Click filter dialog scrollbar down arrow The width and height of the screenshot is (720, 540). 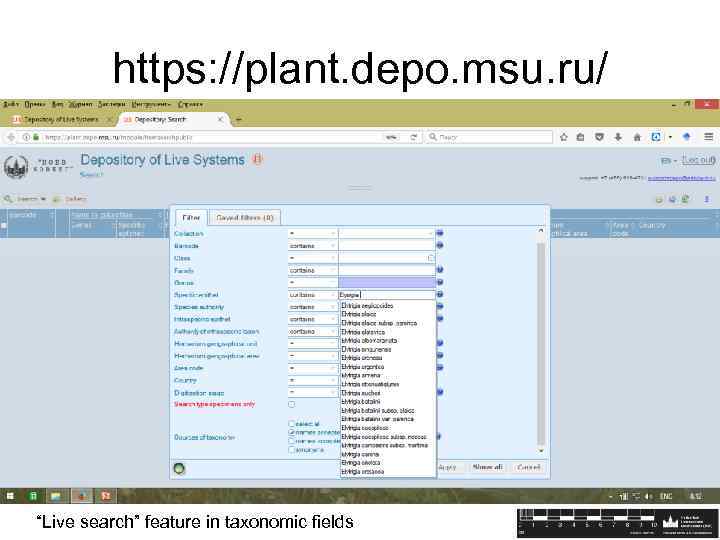pos(541,451)
